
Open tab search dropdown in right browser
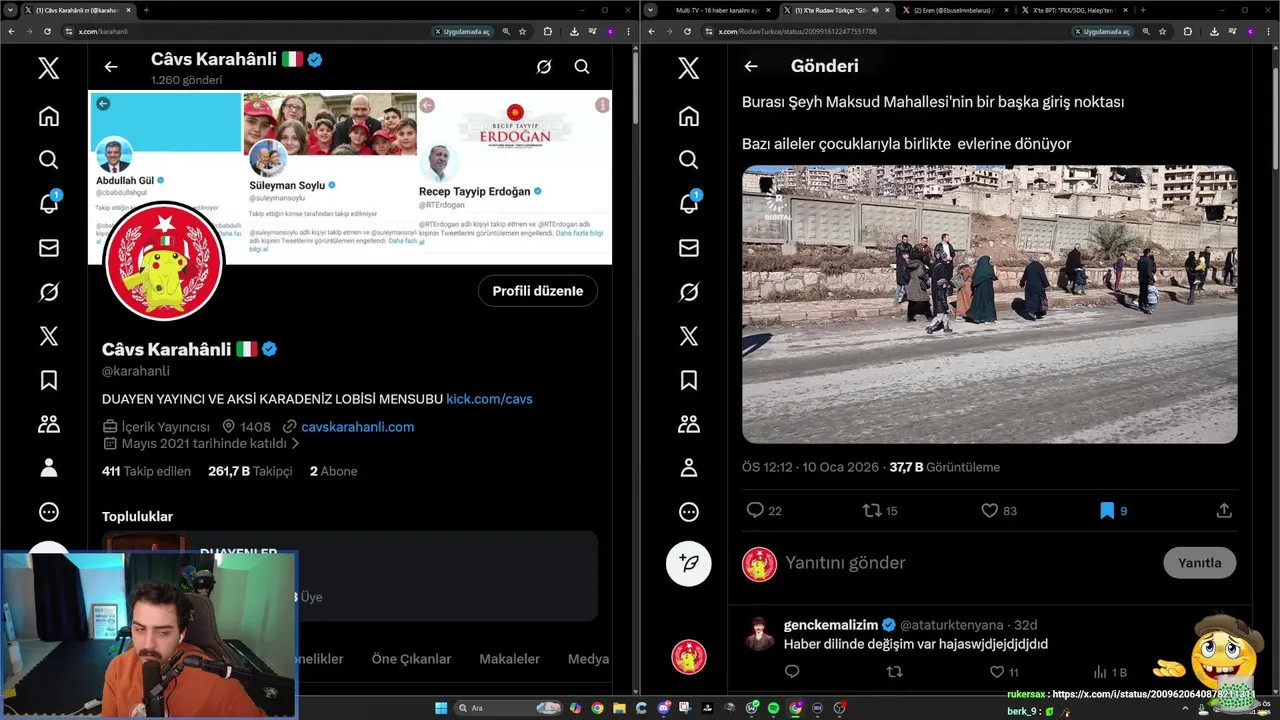click(651, 10)
